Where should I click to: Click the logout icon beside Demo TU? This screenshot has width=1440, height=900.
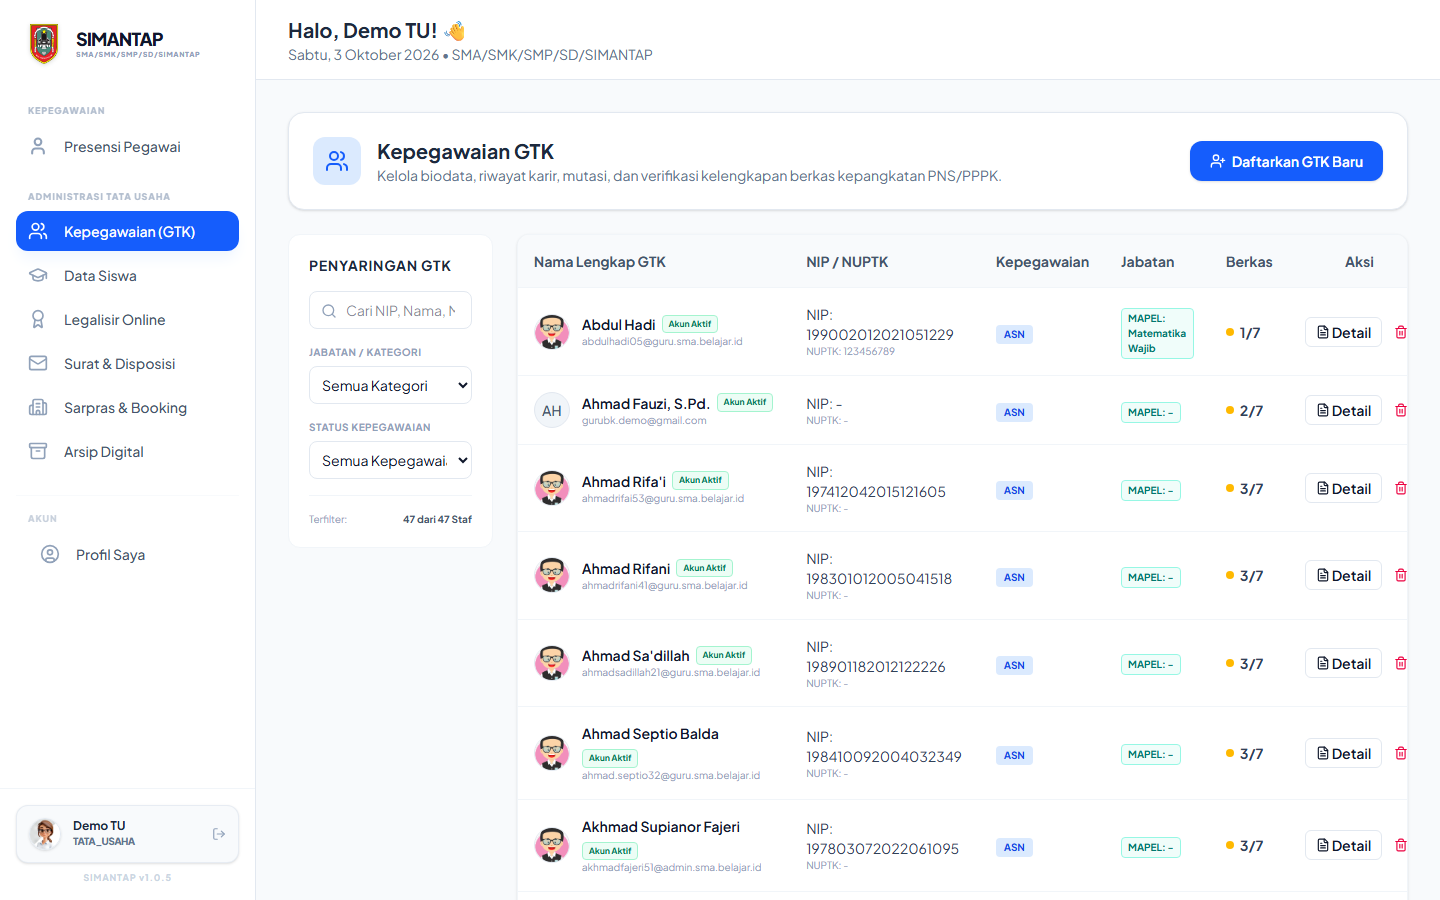point(219,834)
